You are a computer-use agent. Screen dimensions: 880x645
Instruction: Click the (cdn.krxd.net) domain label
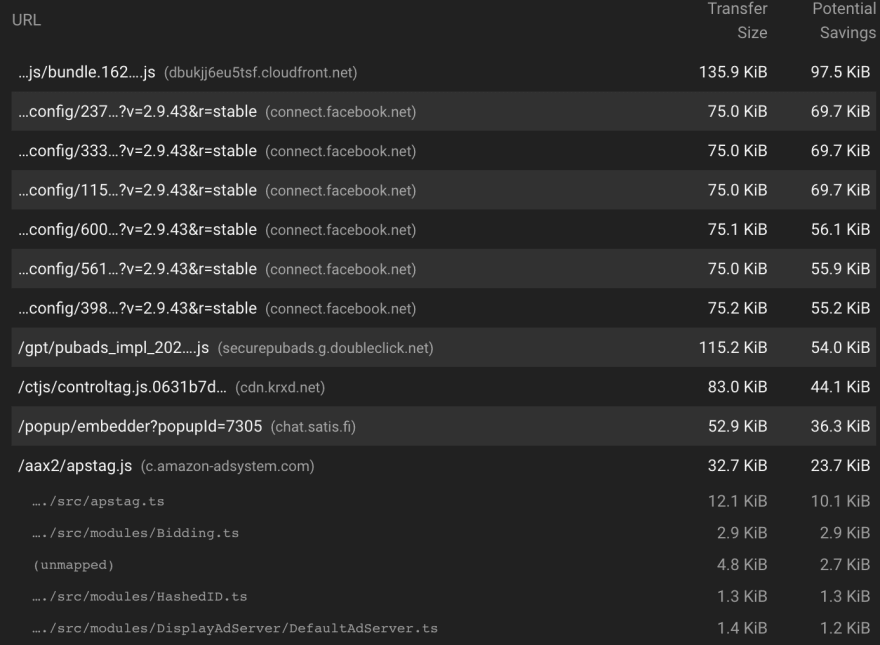(280, 387)
